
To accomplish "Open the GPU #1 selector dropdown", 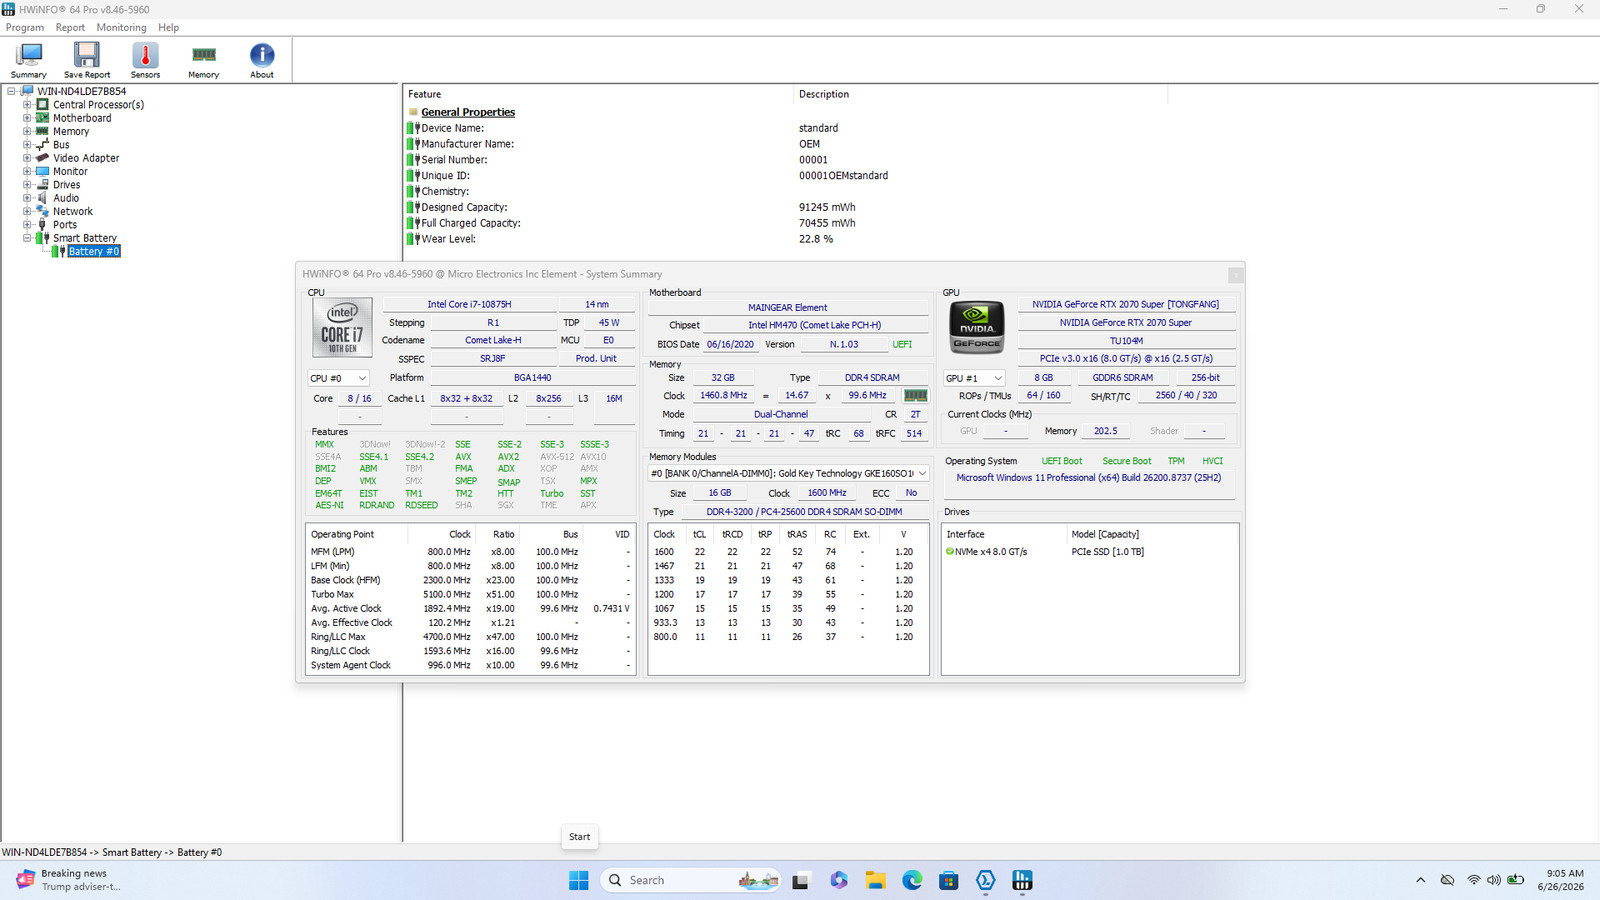I will [974, 378].
